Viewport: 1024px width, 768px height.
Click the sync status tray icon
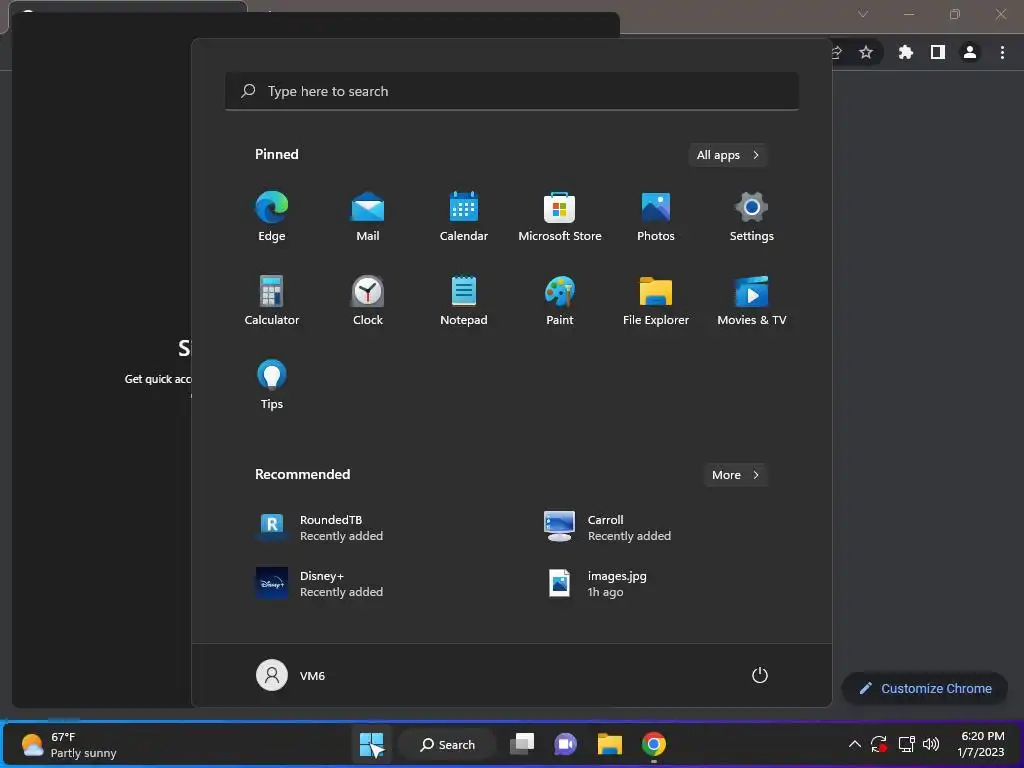click(x=879, y=744)
